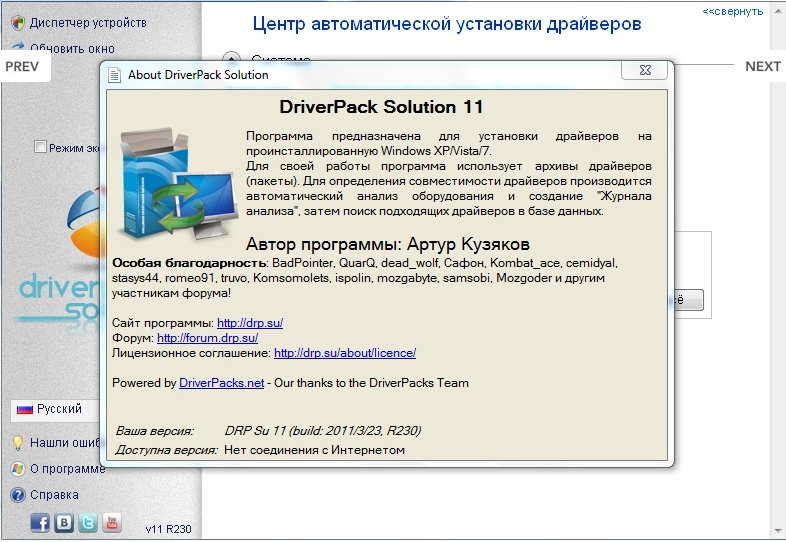The image size is (786, 542).
Task: Follow the http://drp.su/ site link
Action: click(x=250, y=323)
